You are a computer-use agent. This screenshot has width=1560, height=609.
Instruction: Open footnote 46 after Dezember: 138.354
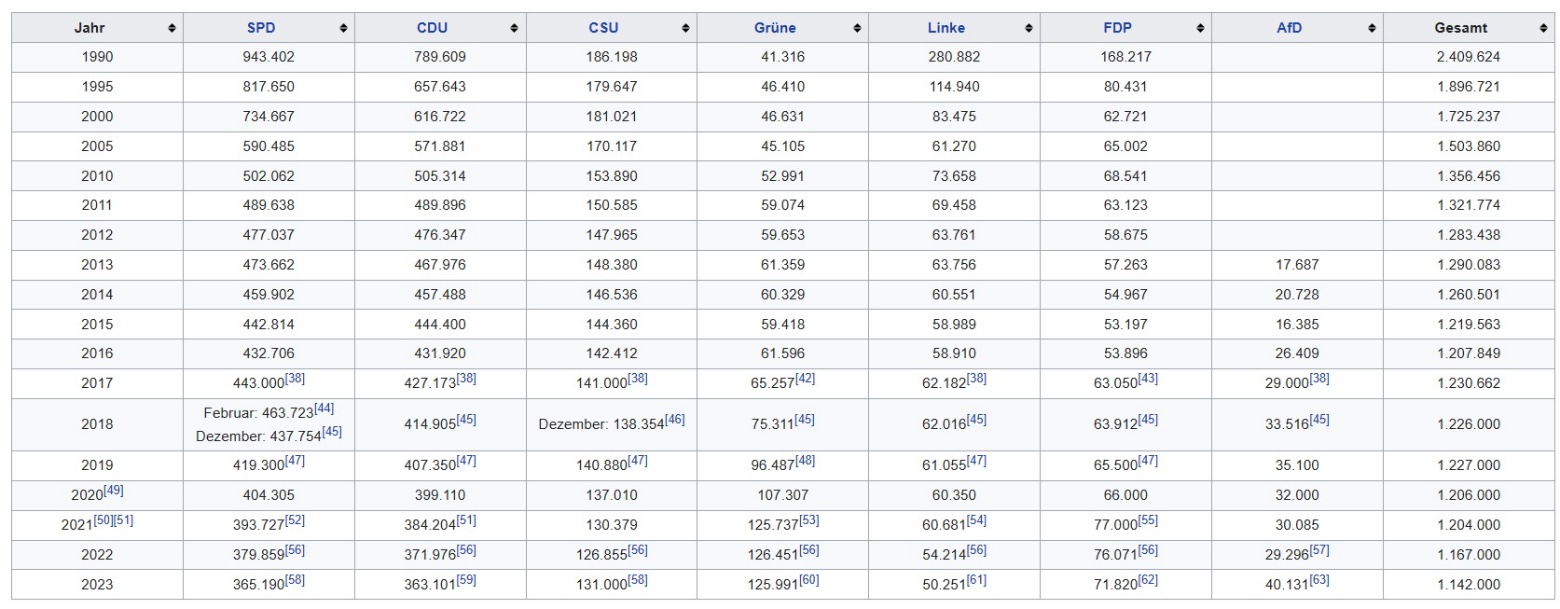point(674,419)
